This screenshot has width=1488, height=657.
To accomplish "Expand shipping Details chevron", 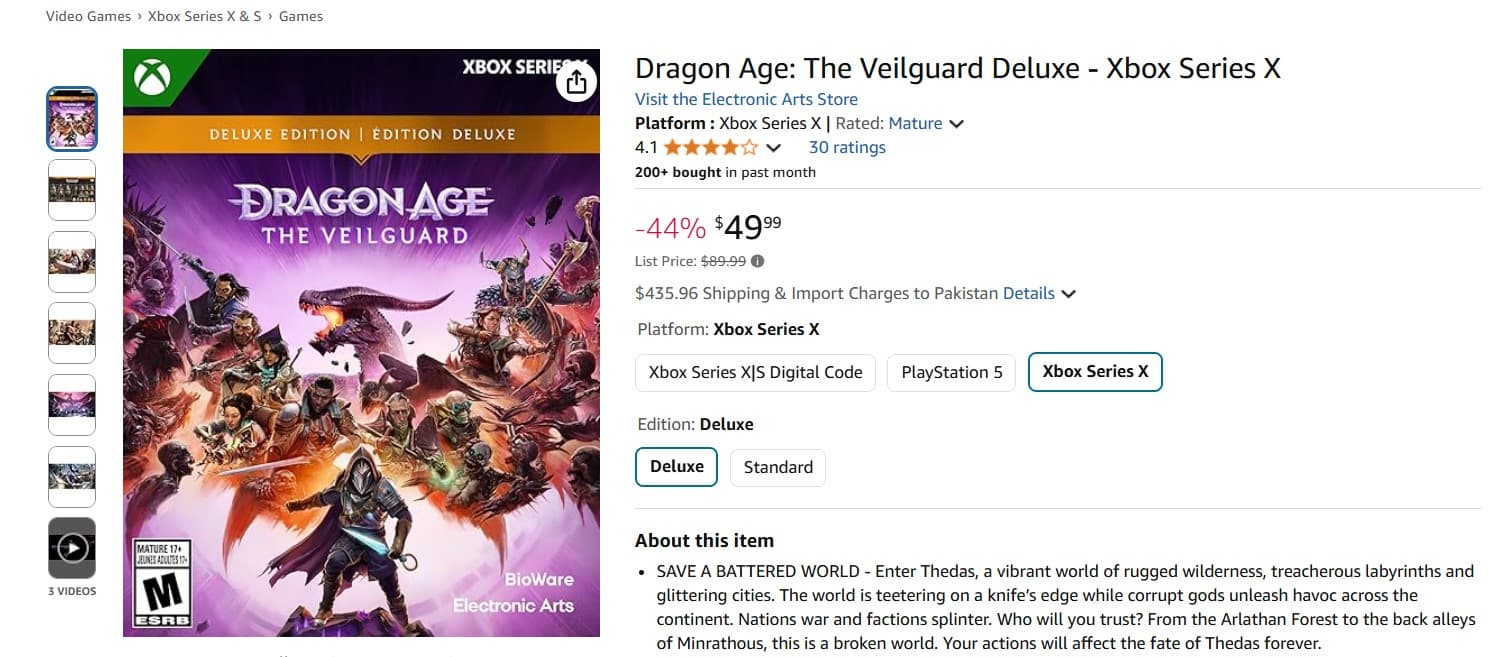I will tap(1068, 294).
